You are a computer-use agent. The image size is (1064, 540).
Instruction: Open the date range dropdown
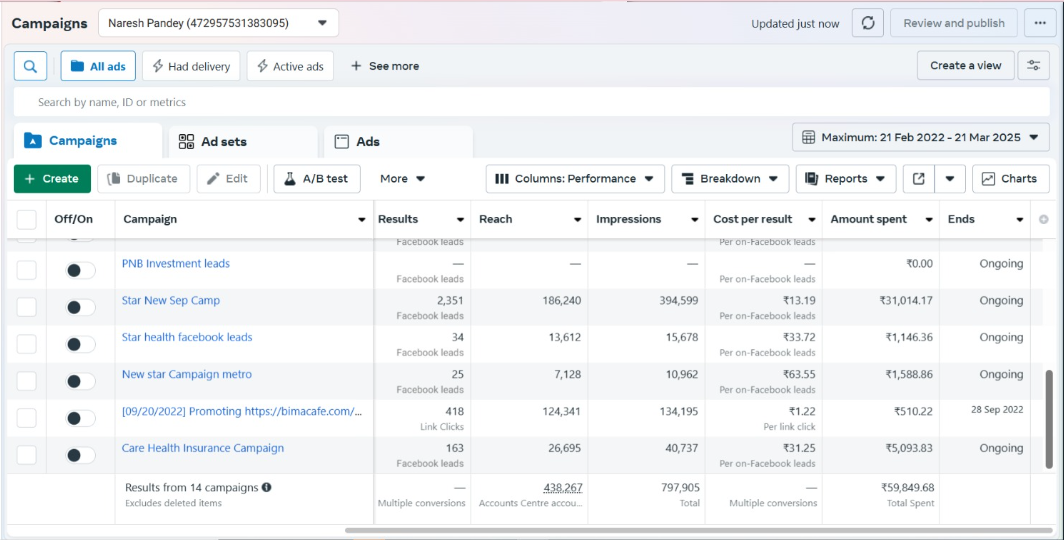[920, 137]
